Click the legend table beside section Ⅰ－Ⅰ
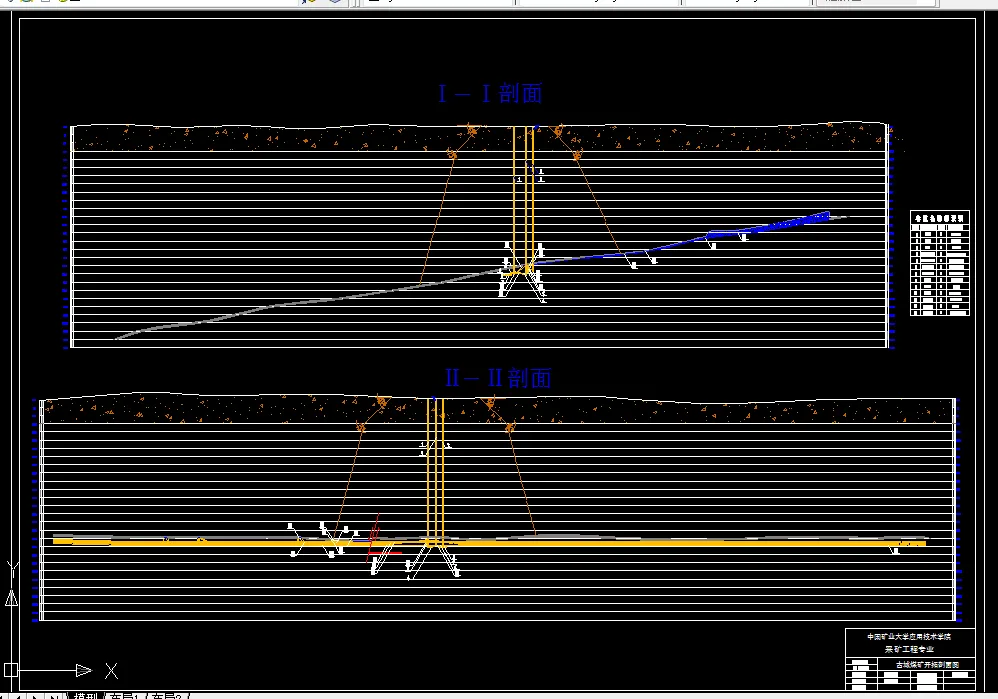The width and height of the screenshot is (998, 699). [x=939, y=263]
